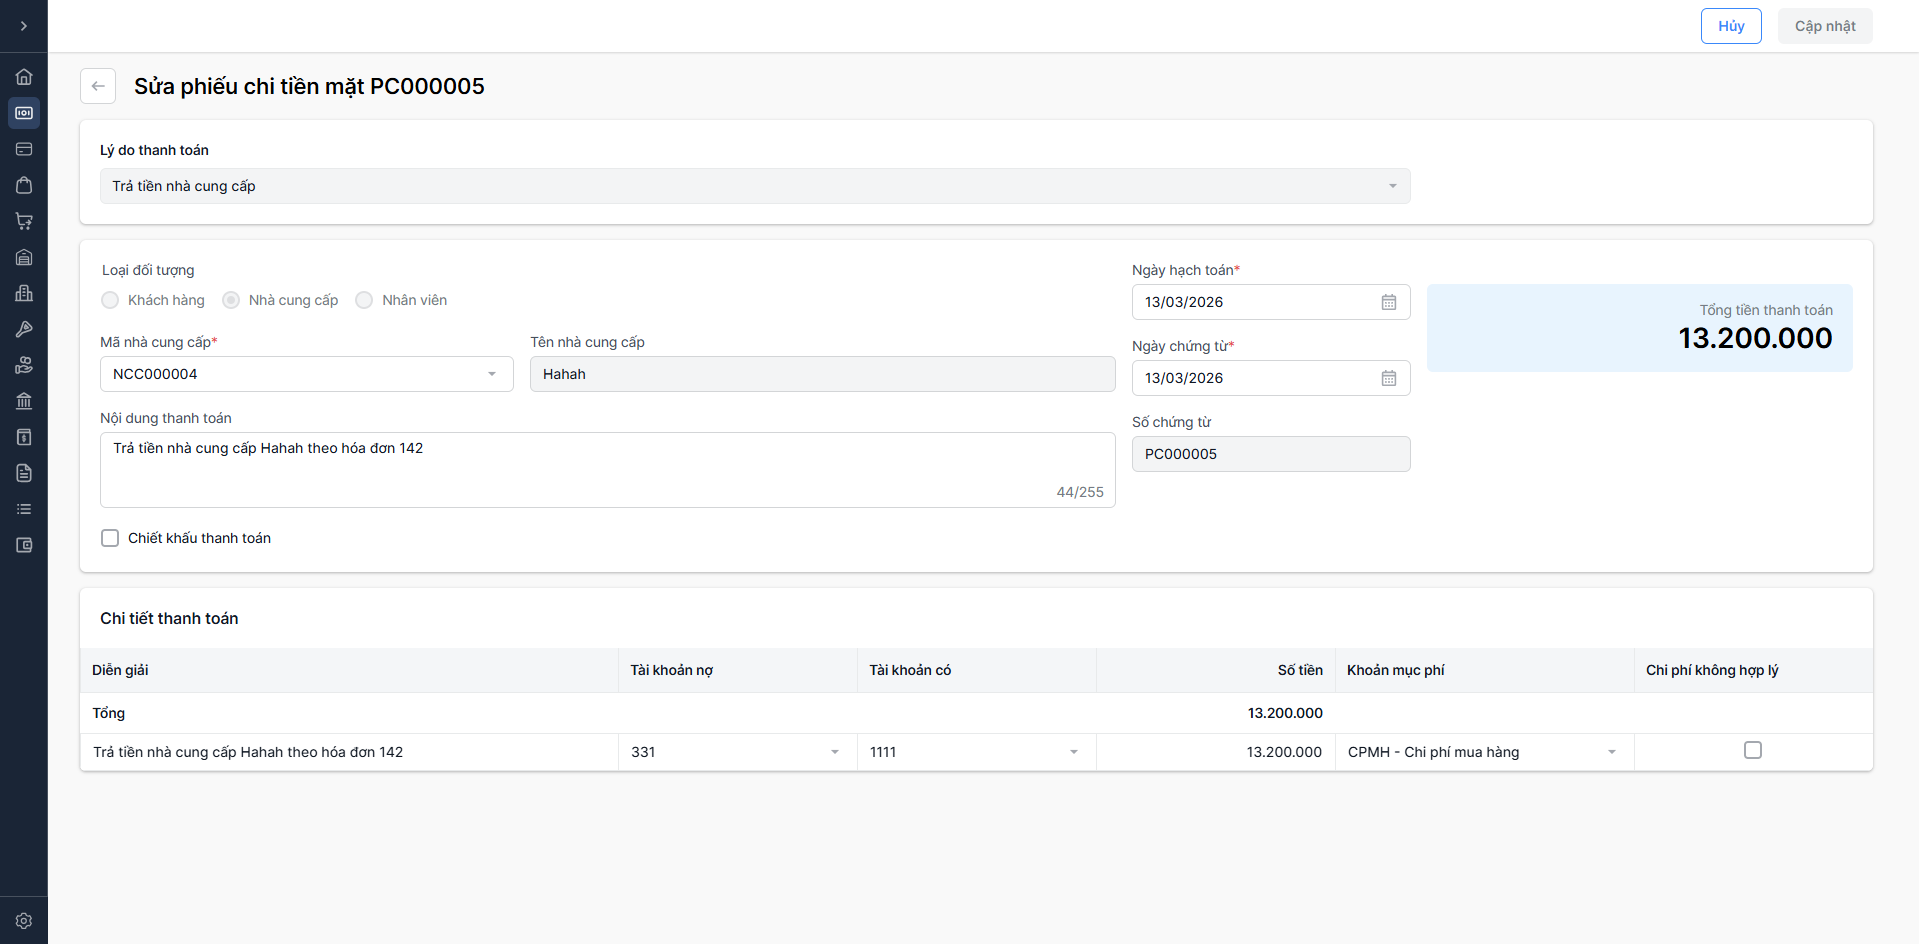The width and height of the screenshot is (1919, 944).
Task: Select the Khách hàng radio option
Action: 110,300
